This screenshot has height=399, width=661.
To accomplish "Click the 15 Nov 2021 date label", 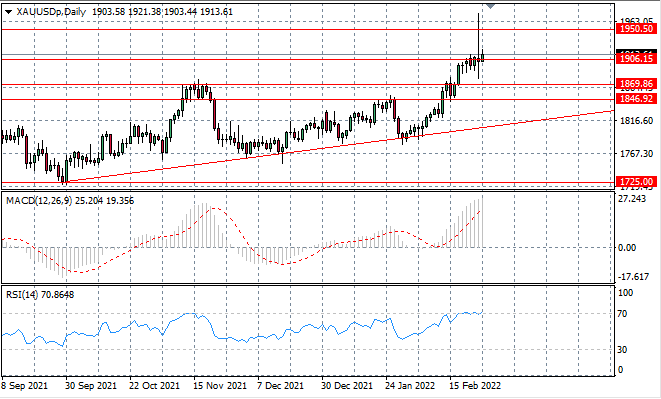I will tap(220, 386).
